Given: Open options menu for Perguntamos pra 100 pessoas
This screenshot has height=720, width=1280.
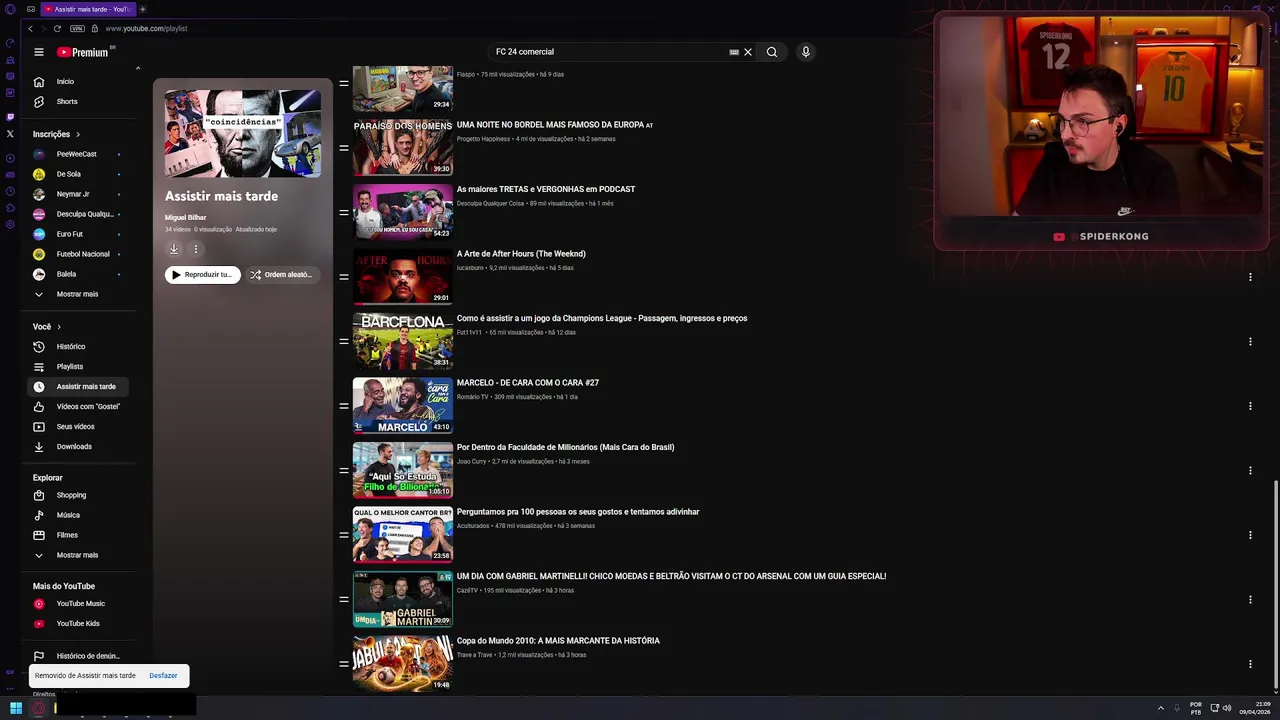Looking at the screenshot, I should [1250, 535].
